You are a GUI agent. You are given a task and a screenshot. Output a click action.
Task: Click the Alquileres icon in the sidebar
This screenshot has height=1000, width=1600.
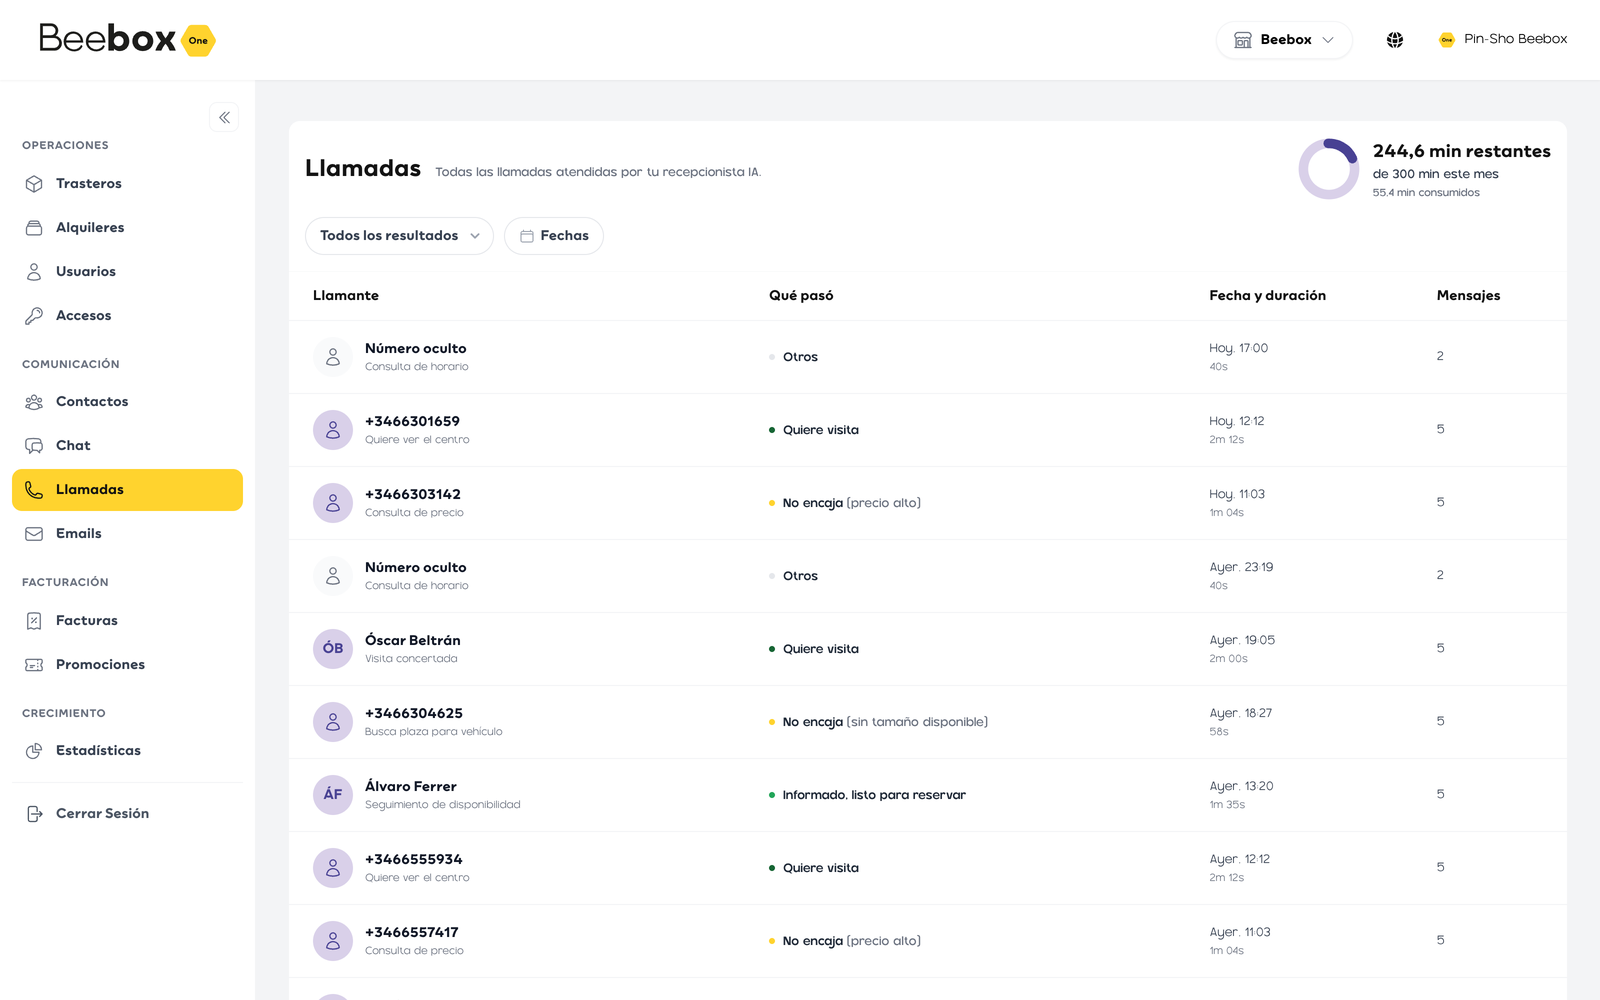tap(34, 228)
